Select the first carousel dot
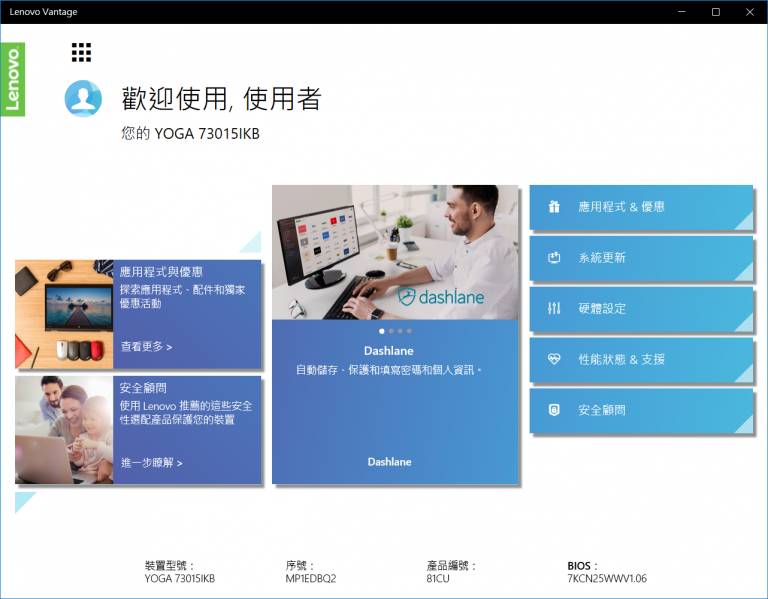This screenshot has width=768, height=599. (x=382, y=331)
